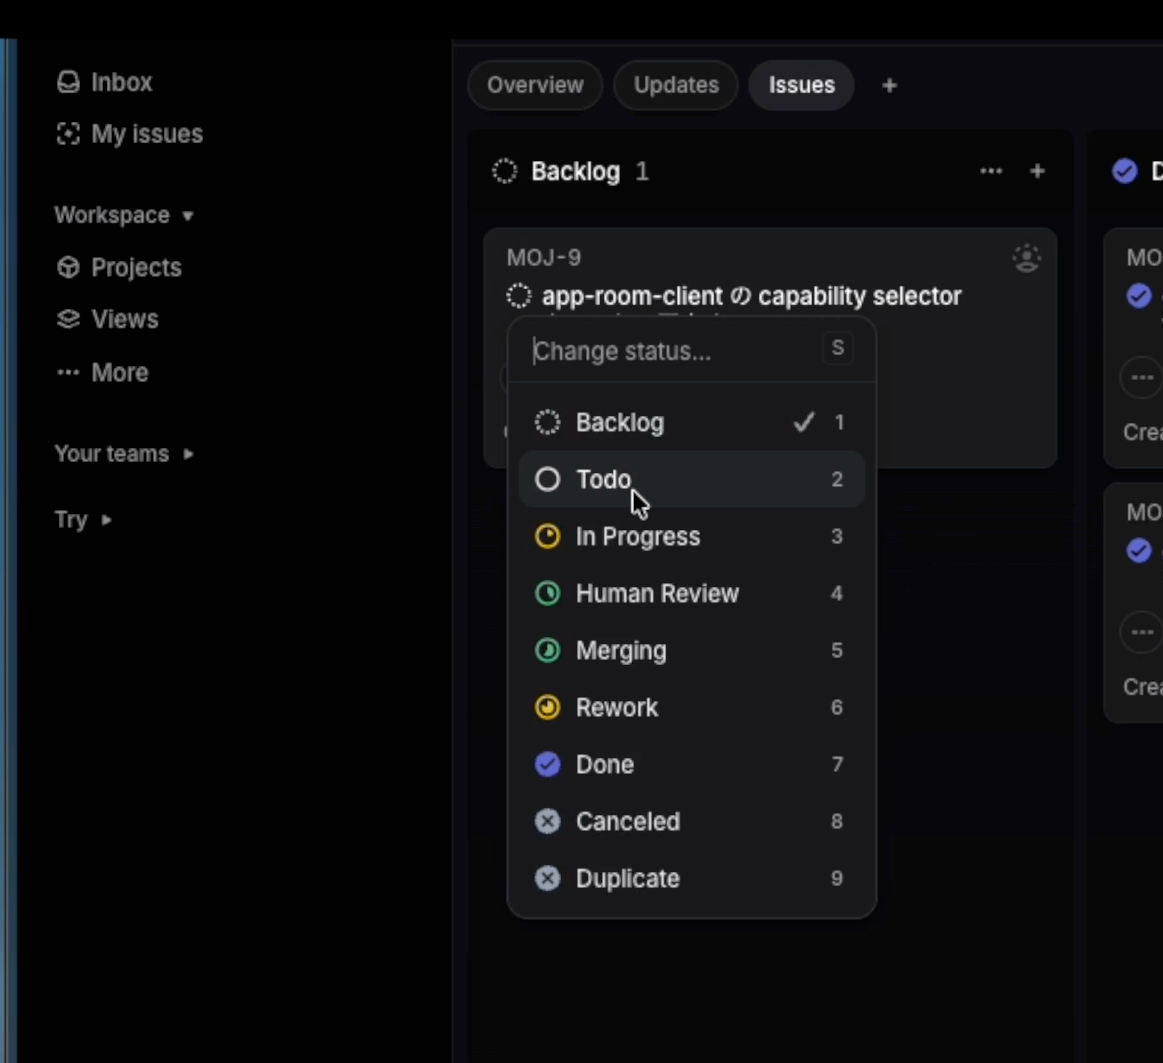Add a new view tab with plus icon
This screenshot has width=1163, height=1063.
coord(889,86)
